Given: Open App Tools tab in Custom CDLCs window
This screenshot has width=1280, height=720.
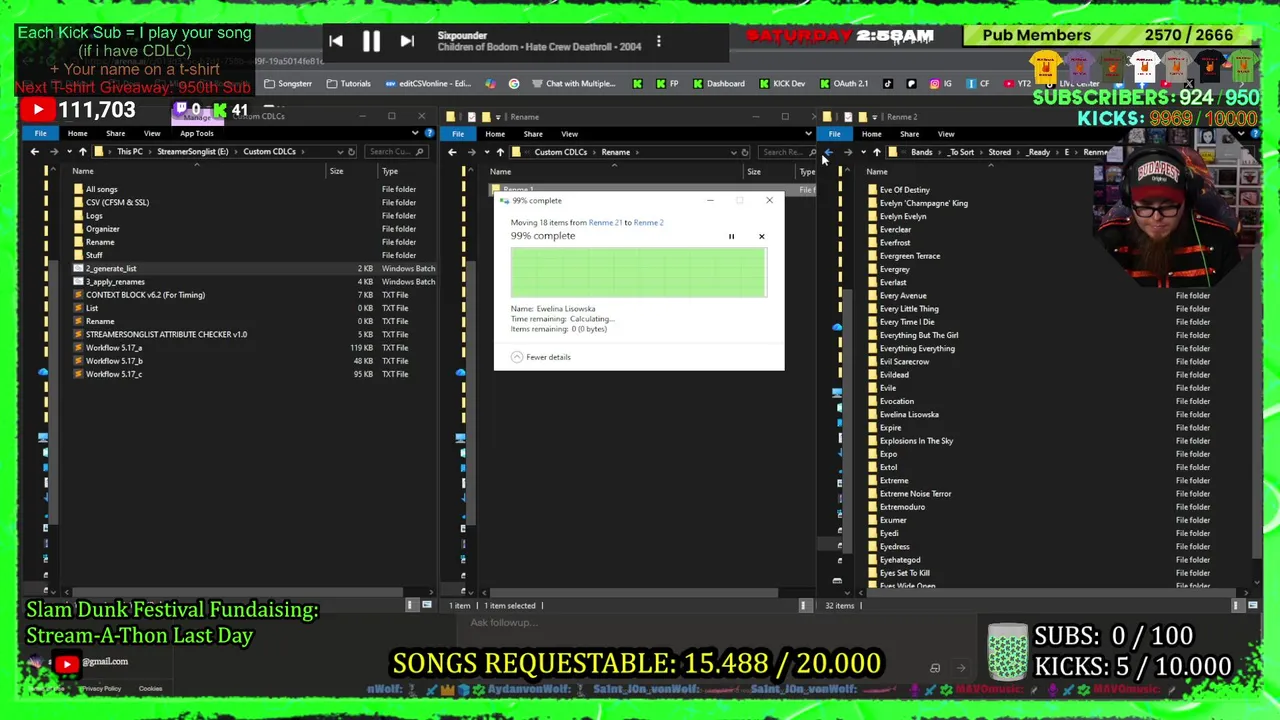Looking at the screenshot, I should tap(196, 133).
